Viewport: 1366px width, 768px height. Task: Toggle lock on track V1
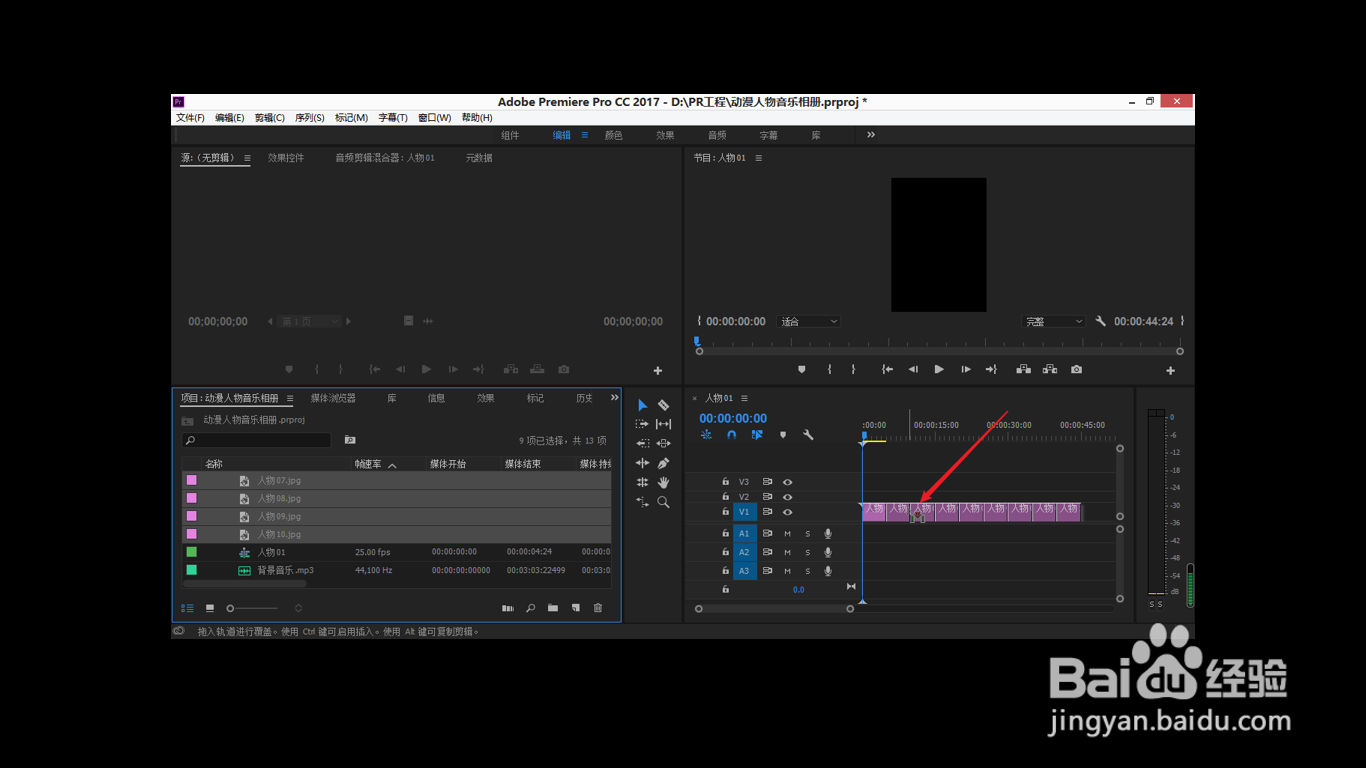click(726, 512)
